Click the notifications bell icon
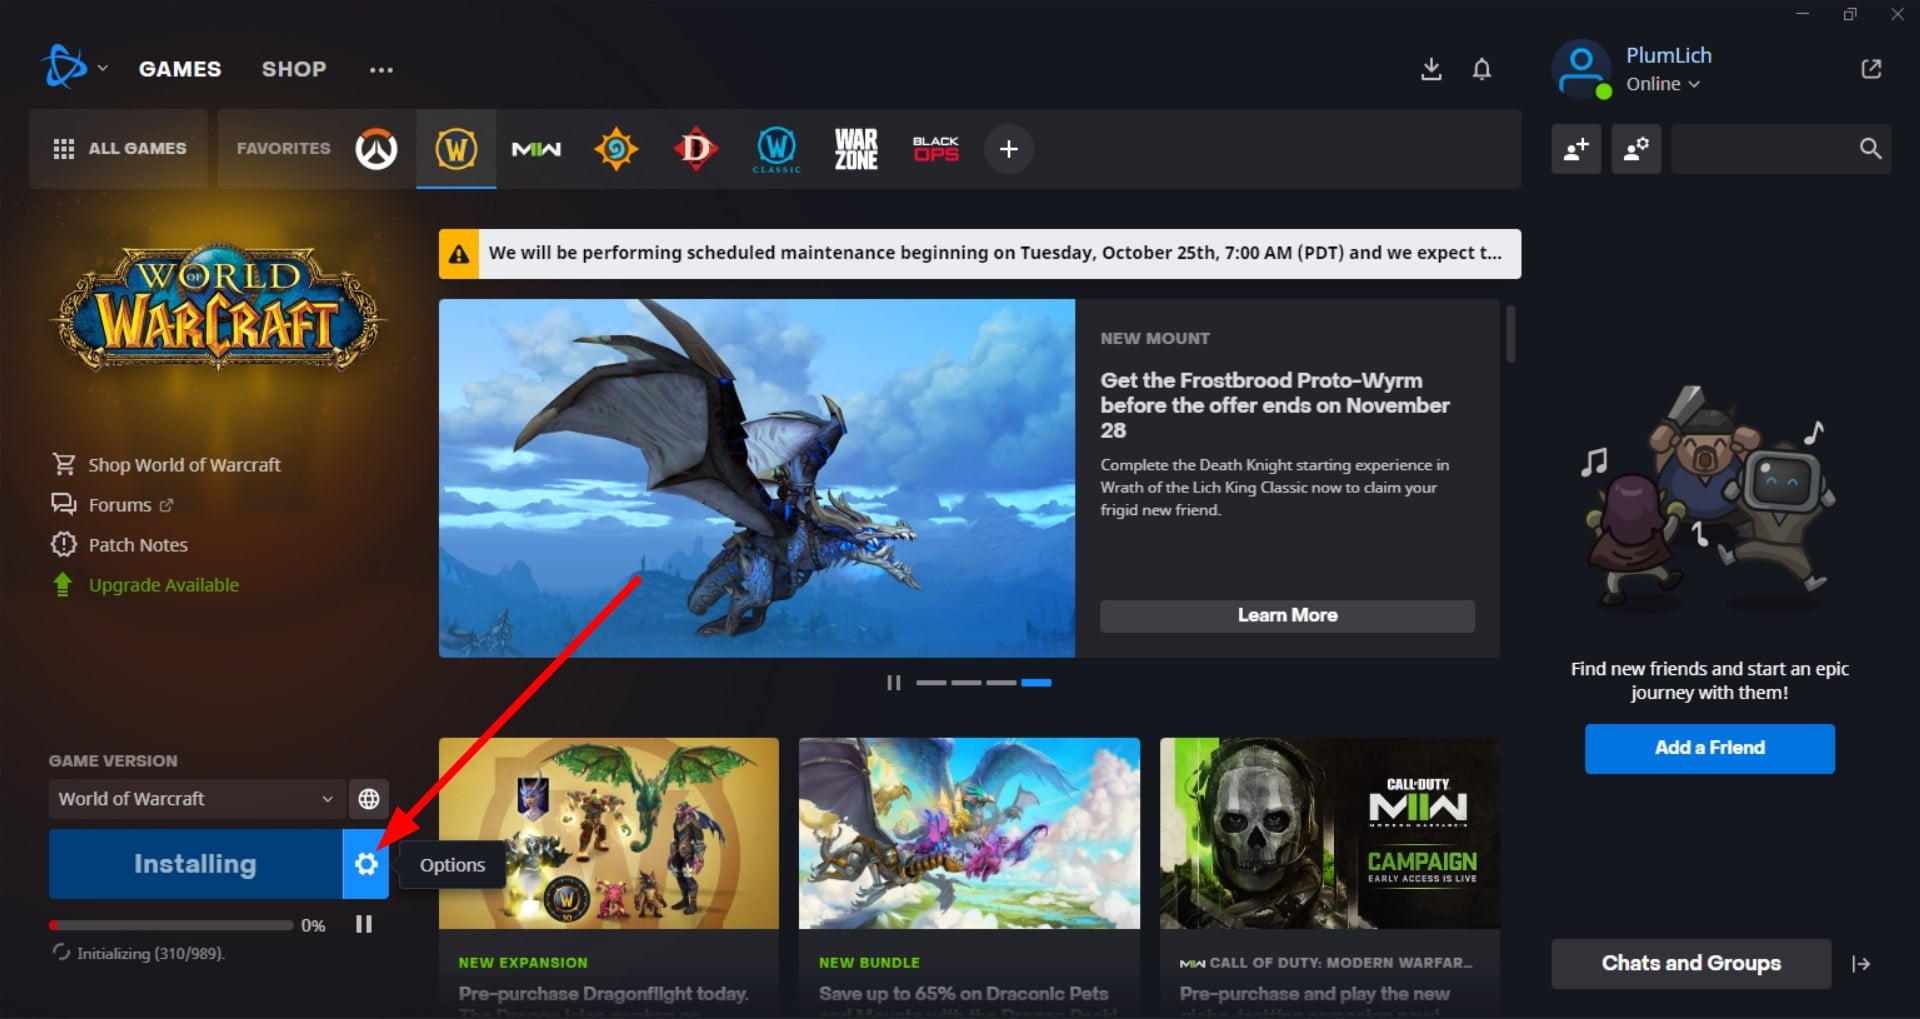 1482,69
